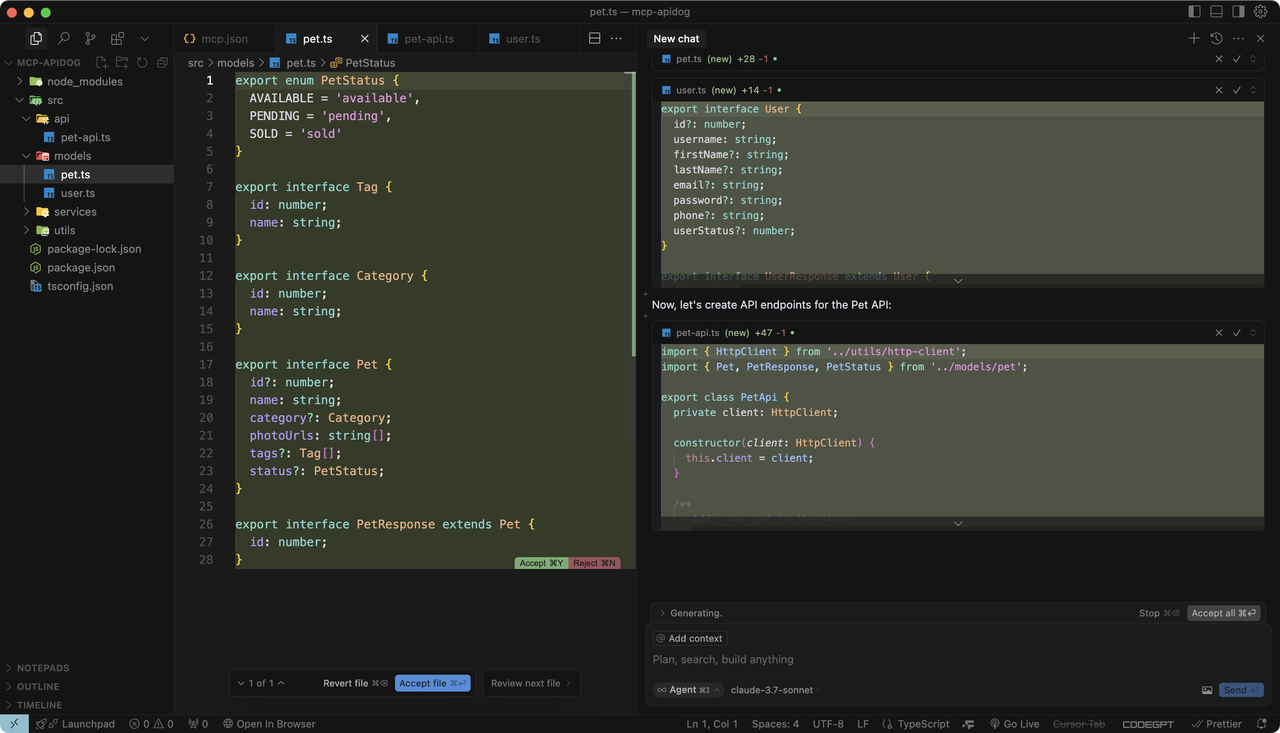Viewport: 1280px width, 733px height.
Task: Click Review next file button
Action: pyautogui.click(x=531, y=683)
